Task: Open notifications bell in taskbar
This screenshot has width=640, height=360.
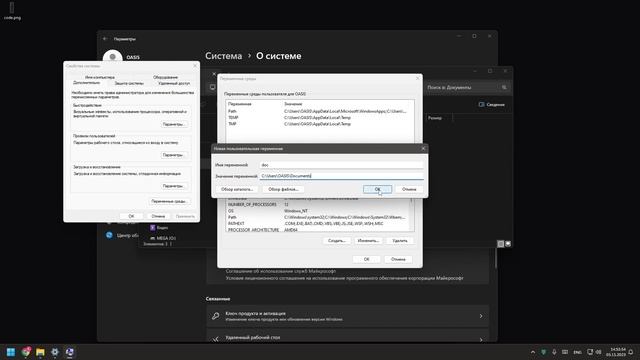Action: pos(631,352)
